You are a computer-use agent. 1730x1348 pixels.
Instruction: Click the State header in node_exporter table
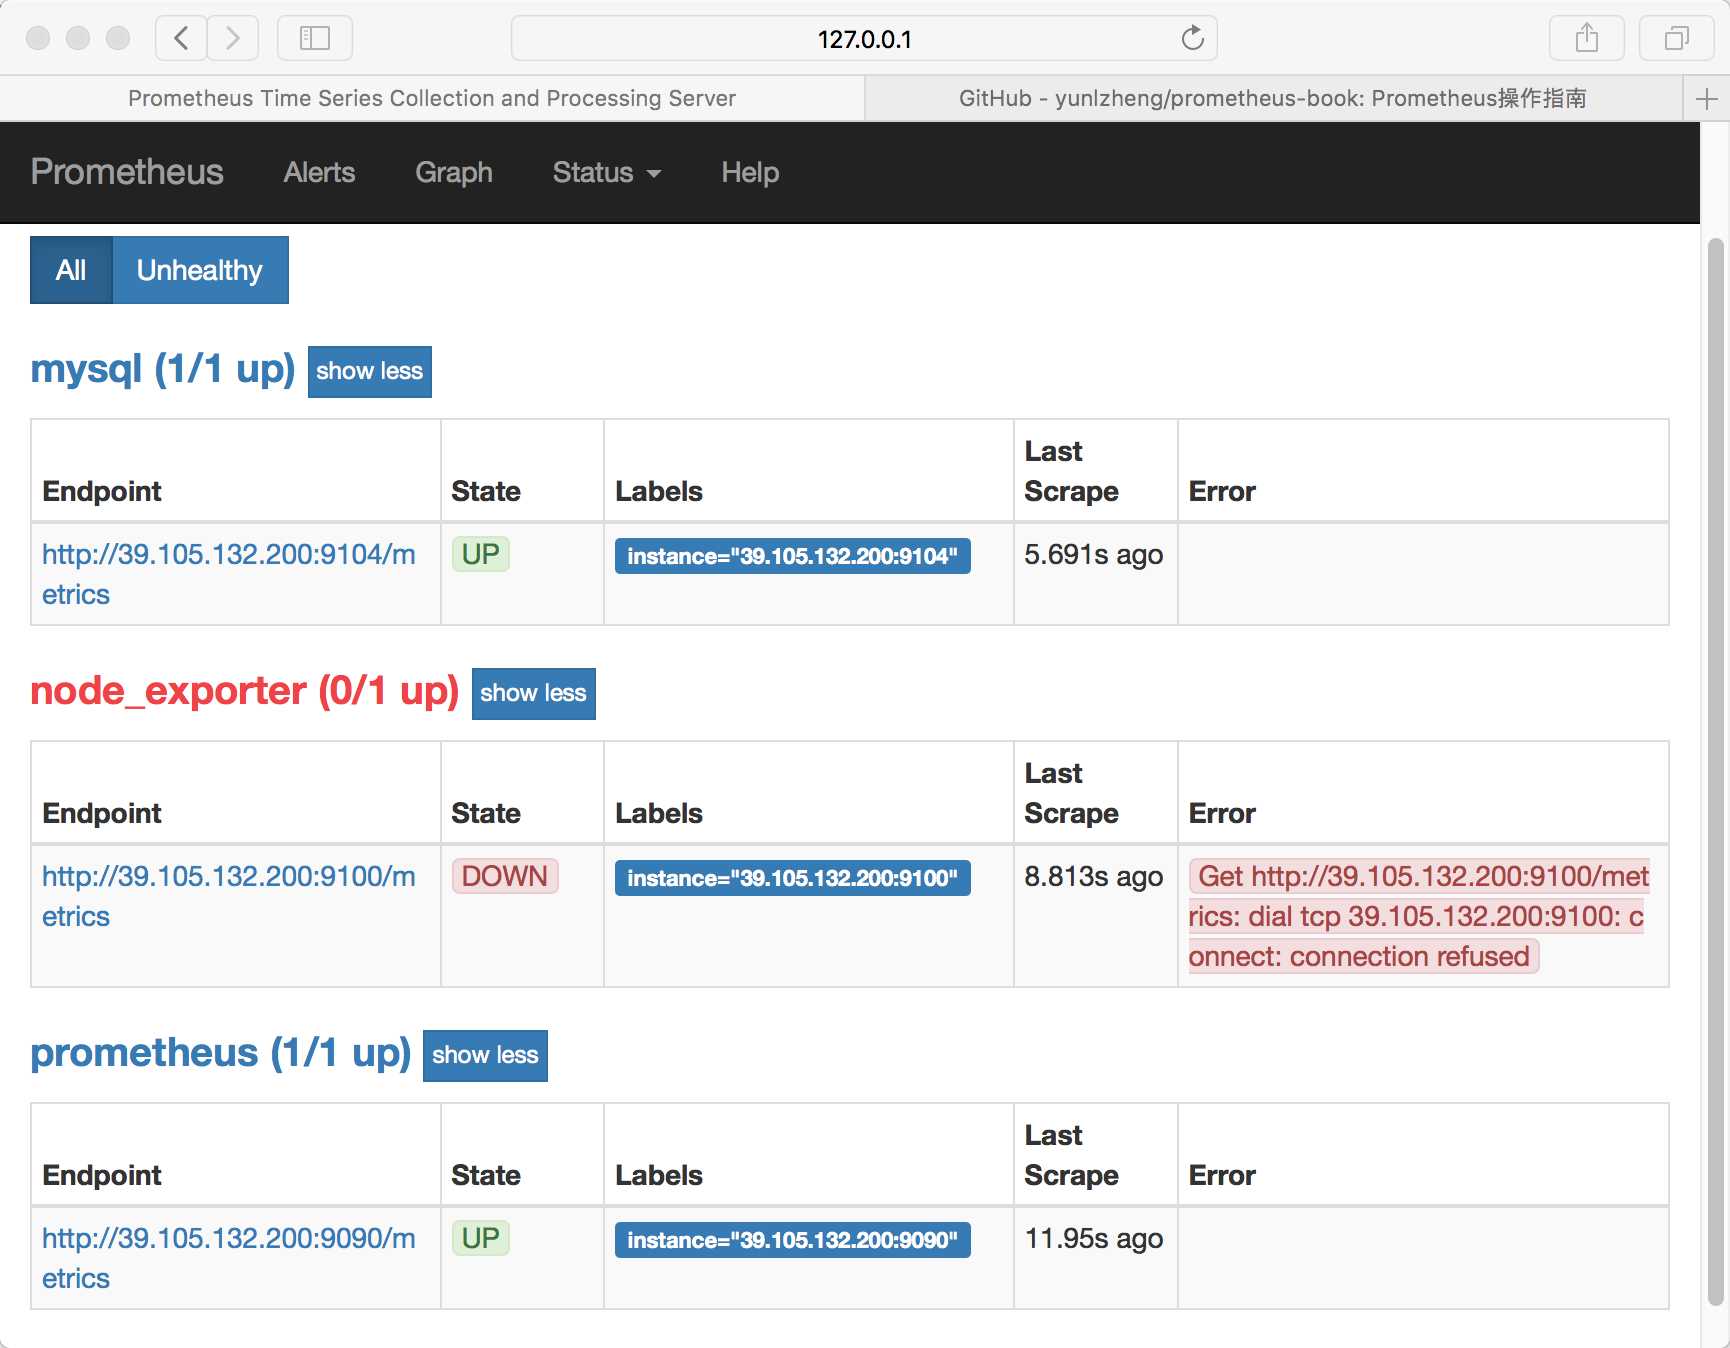486,813
